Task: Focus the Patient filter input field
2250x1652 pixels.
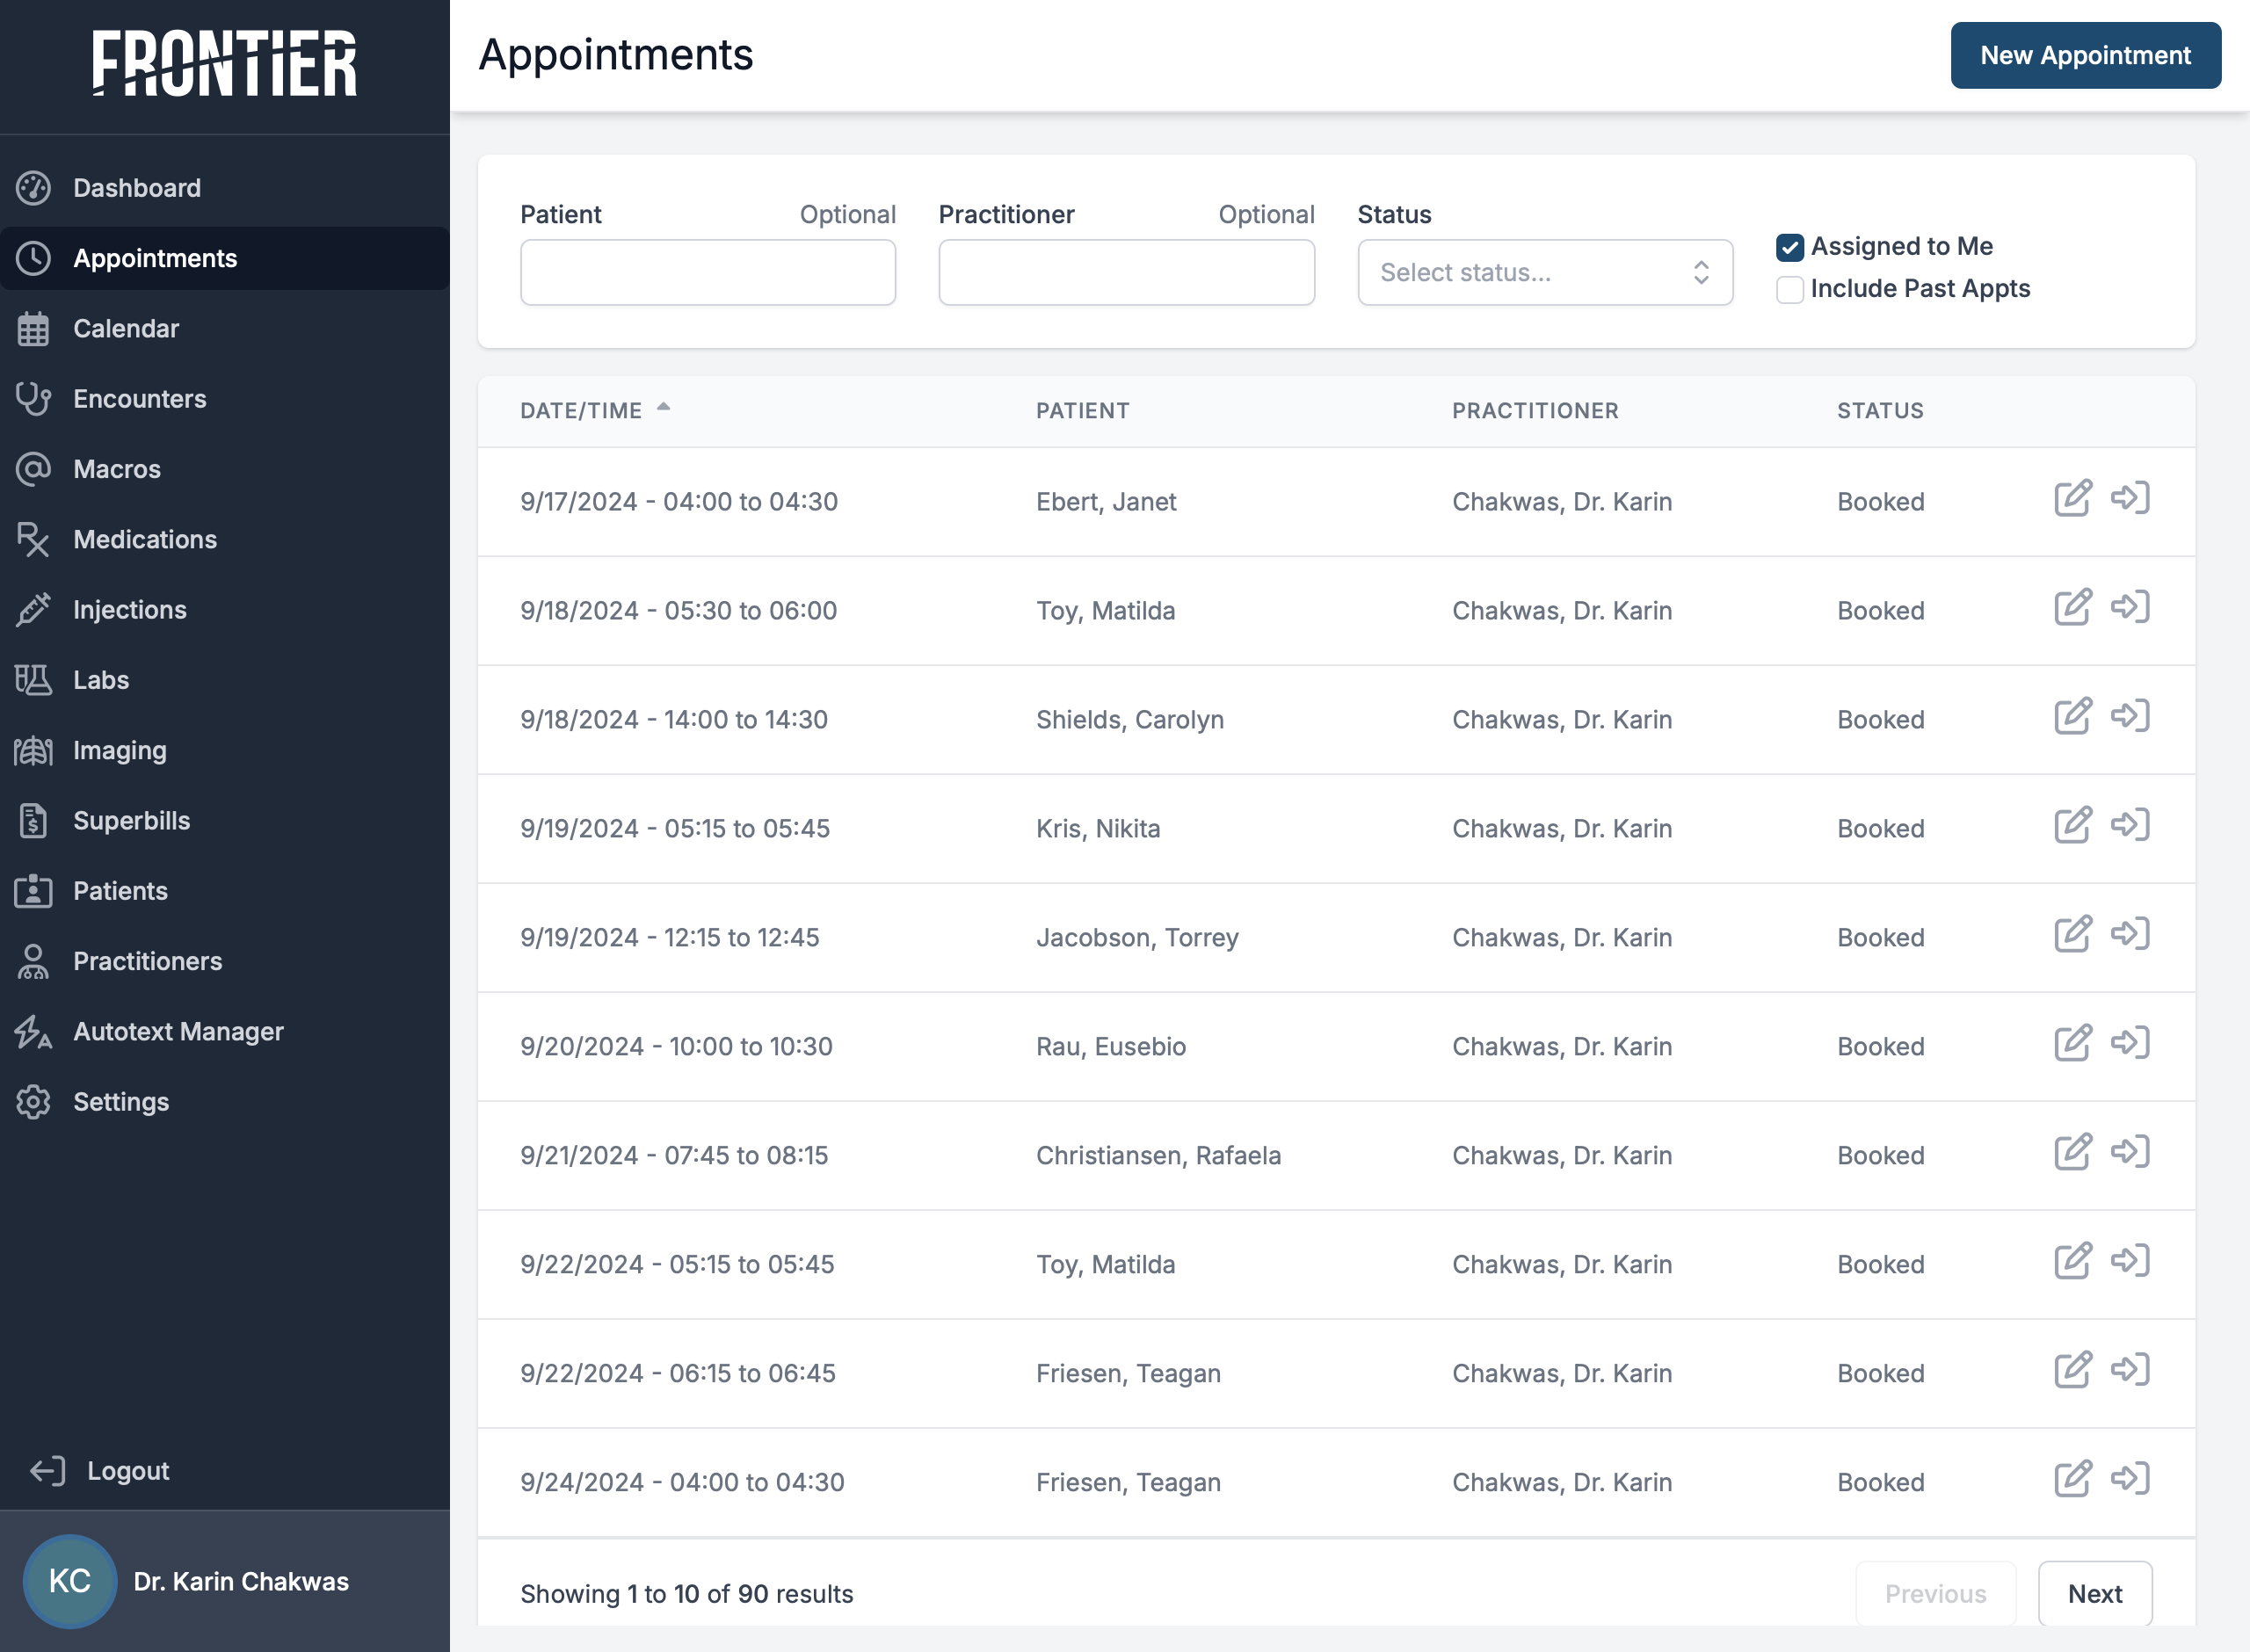Action: click(707, 273)
